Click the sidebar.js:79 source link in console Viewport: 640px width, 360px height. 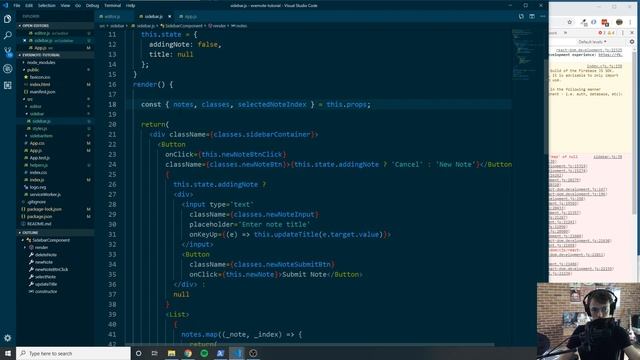pos(607,157)
